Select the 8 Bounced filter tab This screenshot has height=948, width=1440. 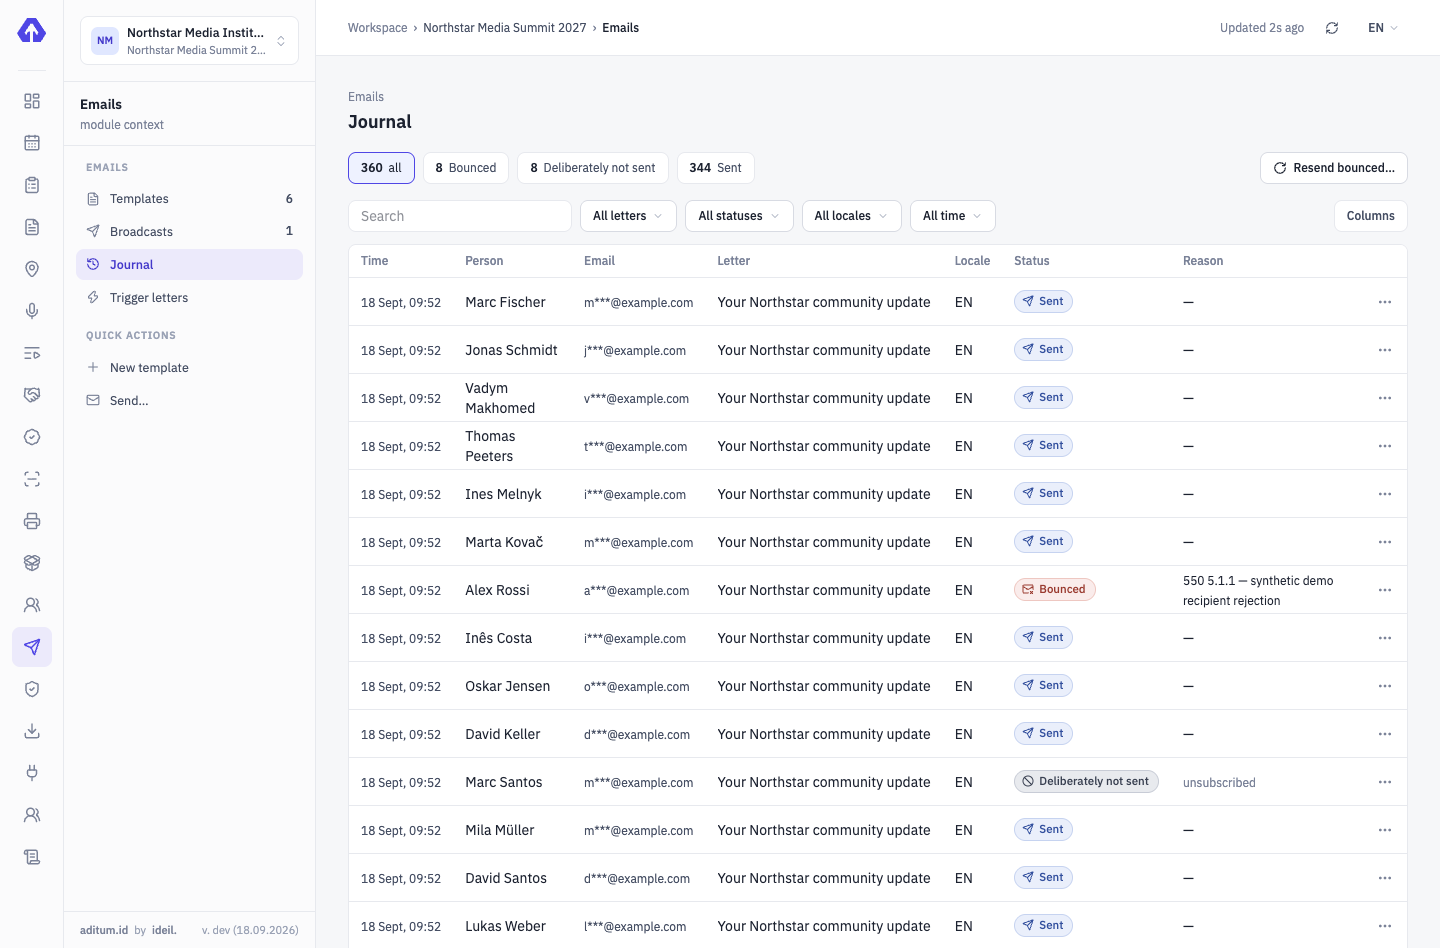[x=466, y=168]
